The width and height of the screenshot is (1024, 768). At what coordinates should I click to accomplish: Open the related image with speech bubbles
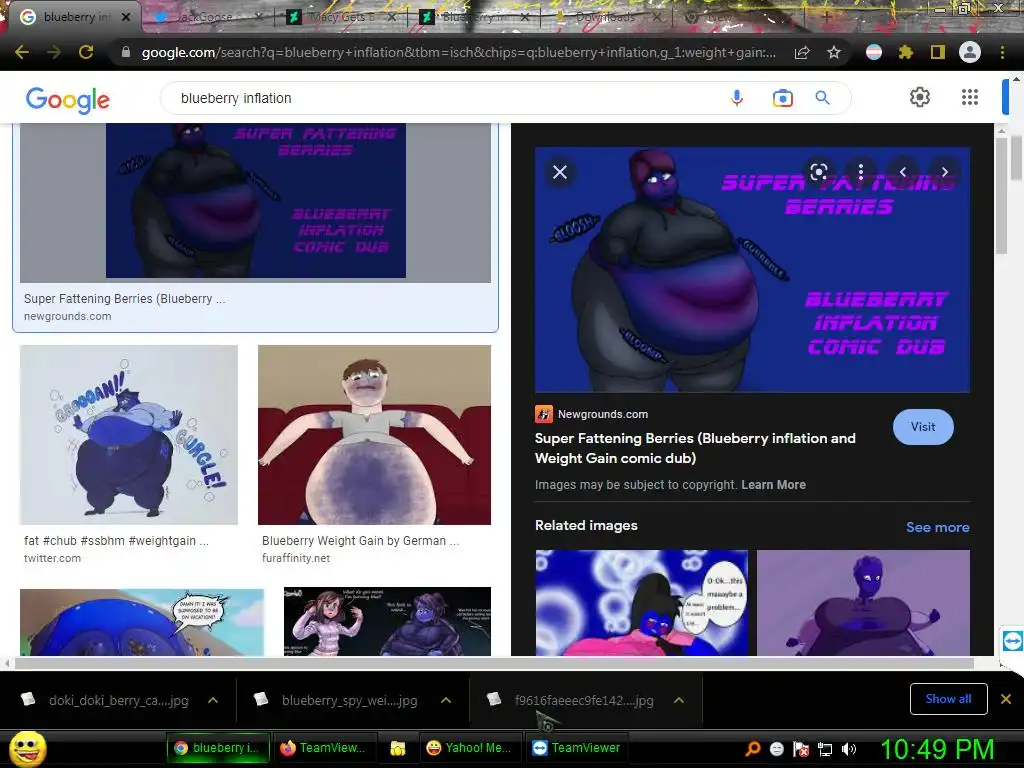click(641, 603)
